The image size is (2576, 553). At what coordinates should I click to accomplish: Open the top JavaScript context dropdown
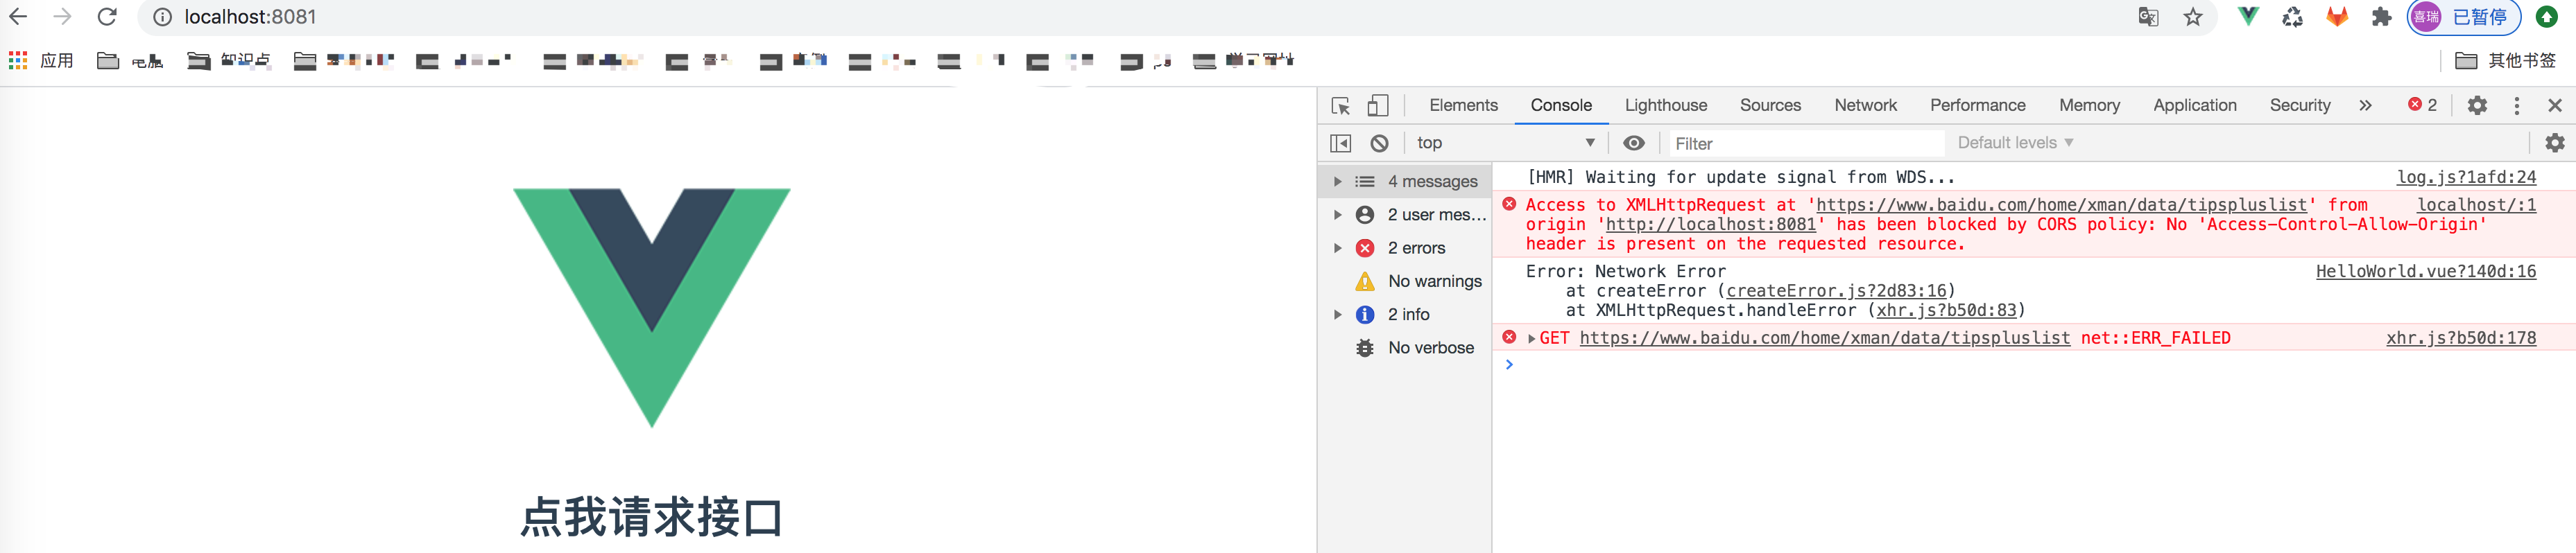1505,143
